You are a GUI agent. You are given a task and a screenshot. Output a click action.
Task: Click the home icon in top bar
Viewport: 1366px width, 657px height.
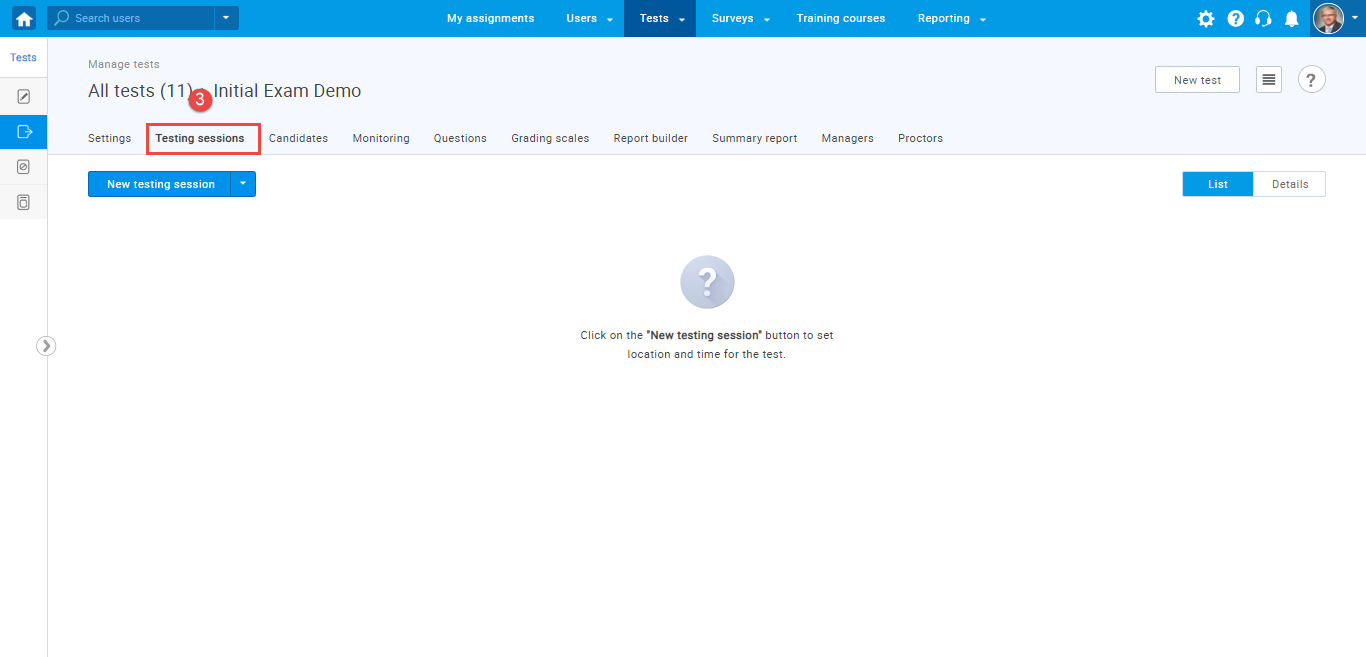[23, 18]
